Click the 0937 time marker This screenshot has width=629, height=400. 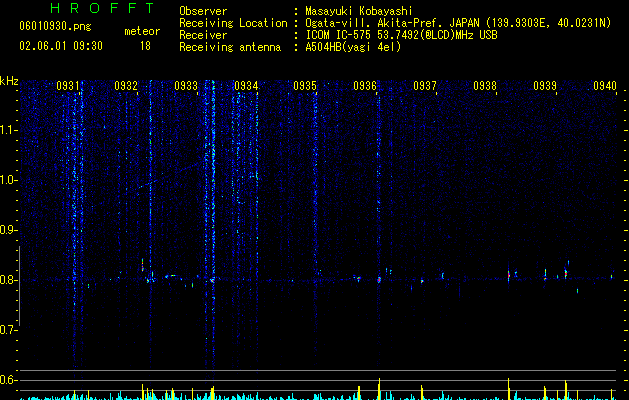[425, 86]
